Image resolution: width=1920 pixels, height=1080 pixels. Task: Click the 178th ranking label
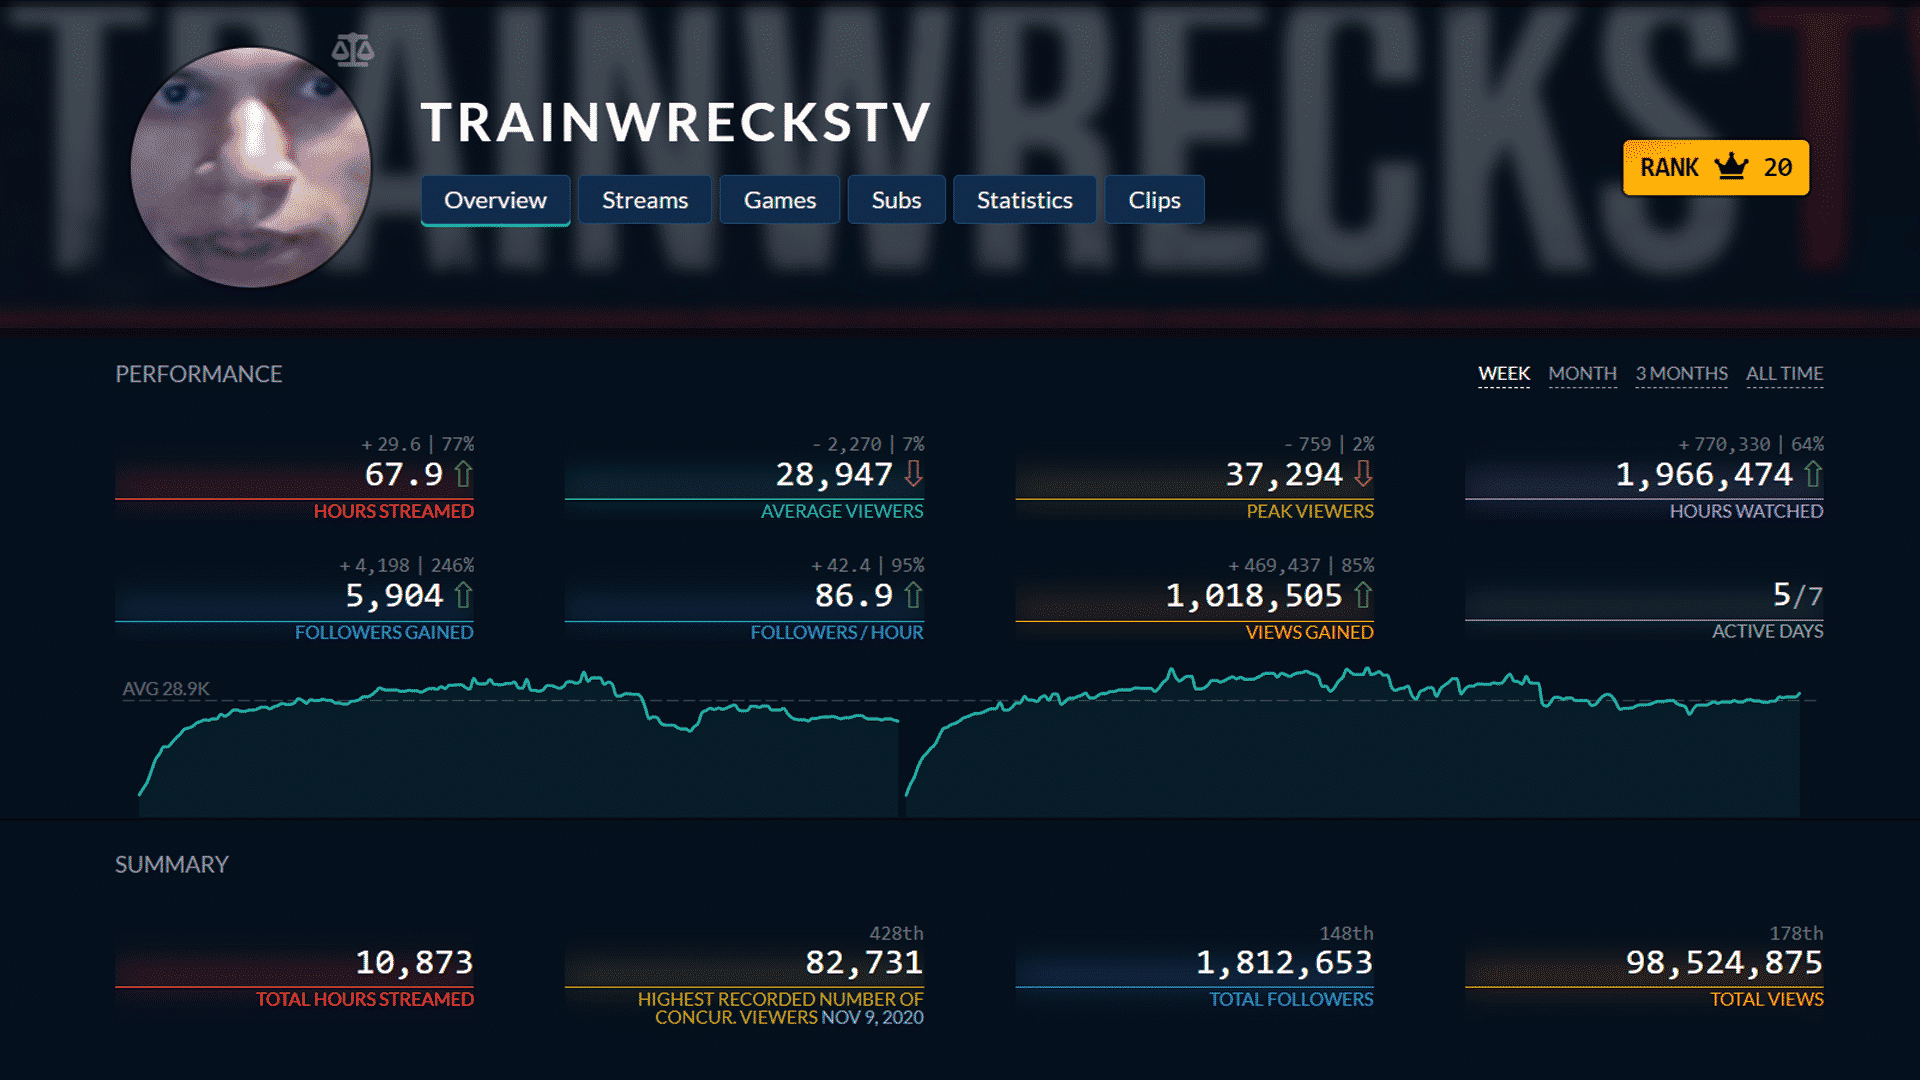tap(1796, 933)
